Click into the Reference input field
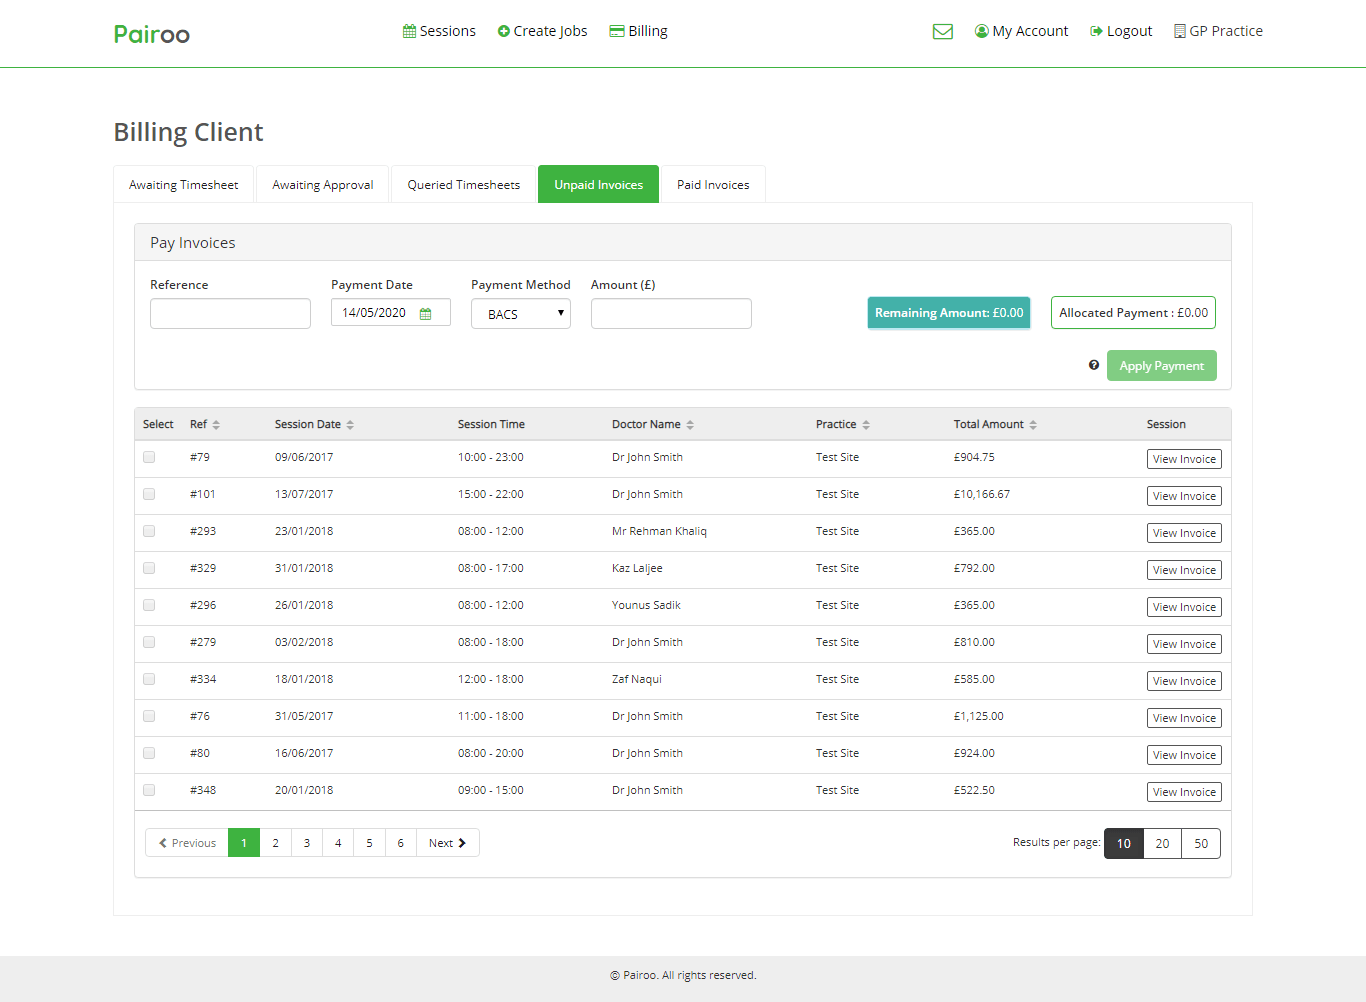 click(x=230, y=314)
